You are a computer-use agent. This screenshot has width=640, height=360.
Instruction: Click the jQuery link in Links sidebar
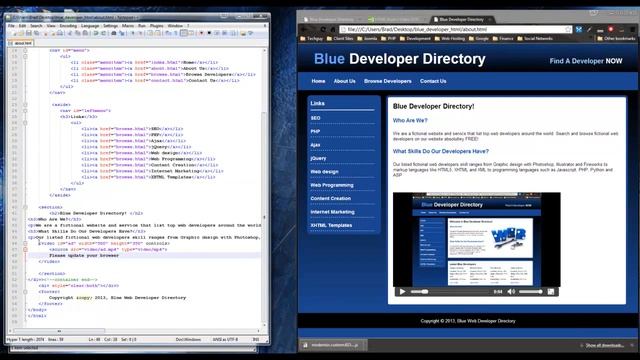[x=318, y=158]
